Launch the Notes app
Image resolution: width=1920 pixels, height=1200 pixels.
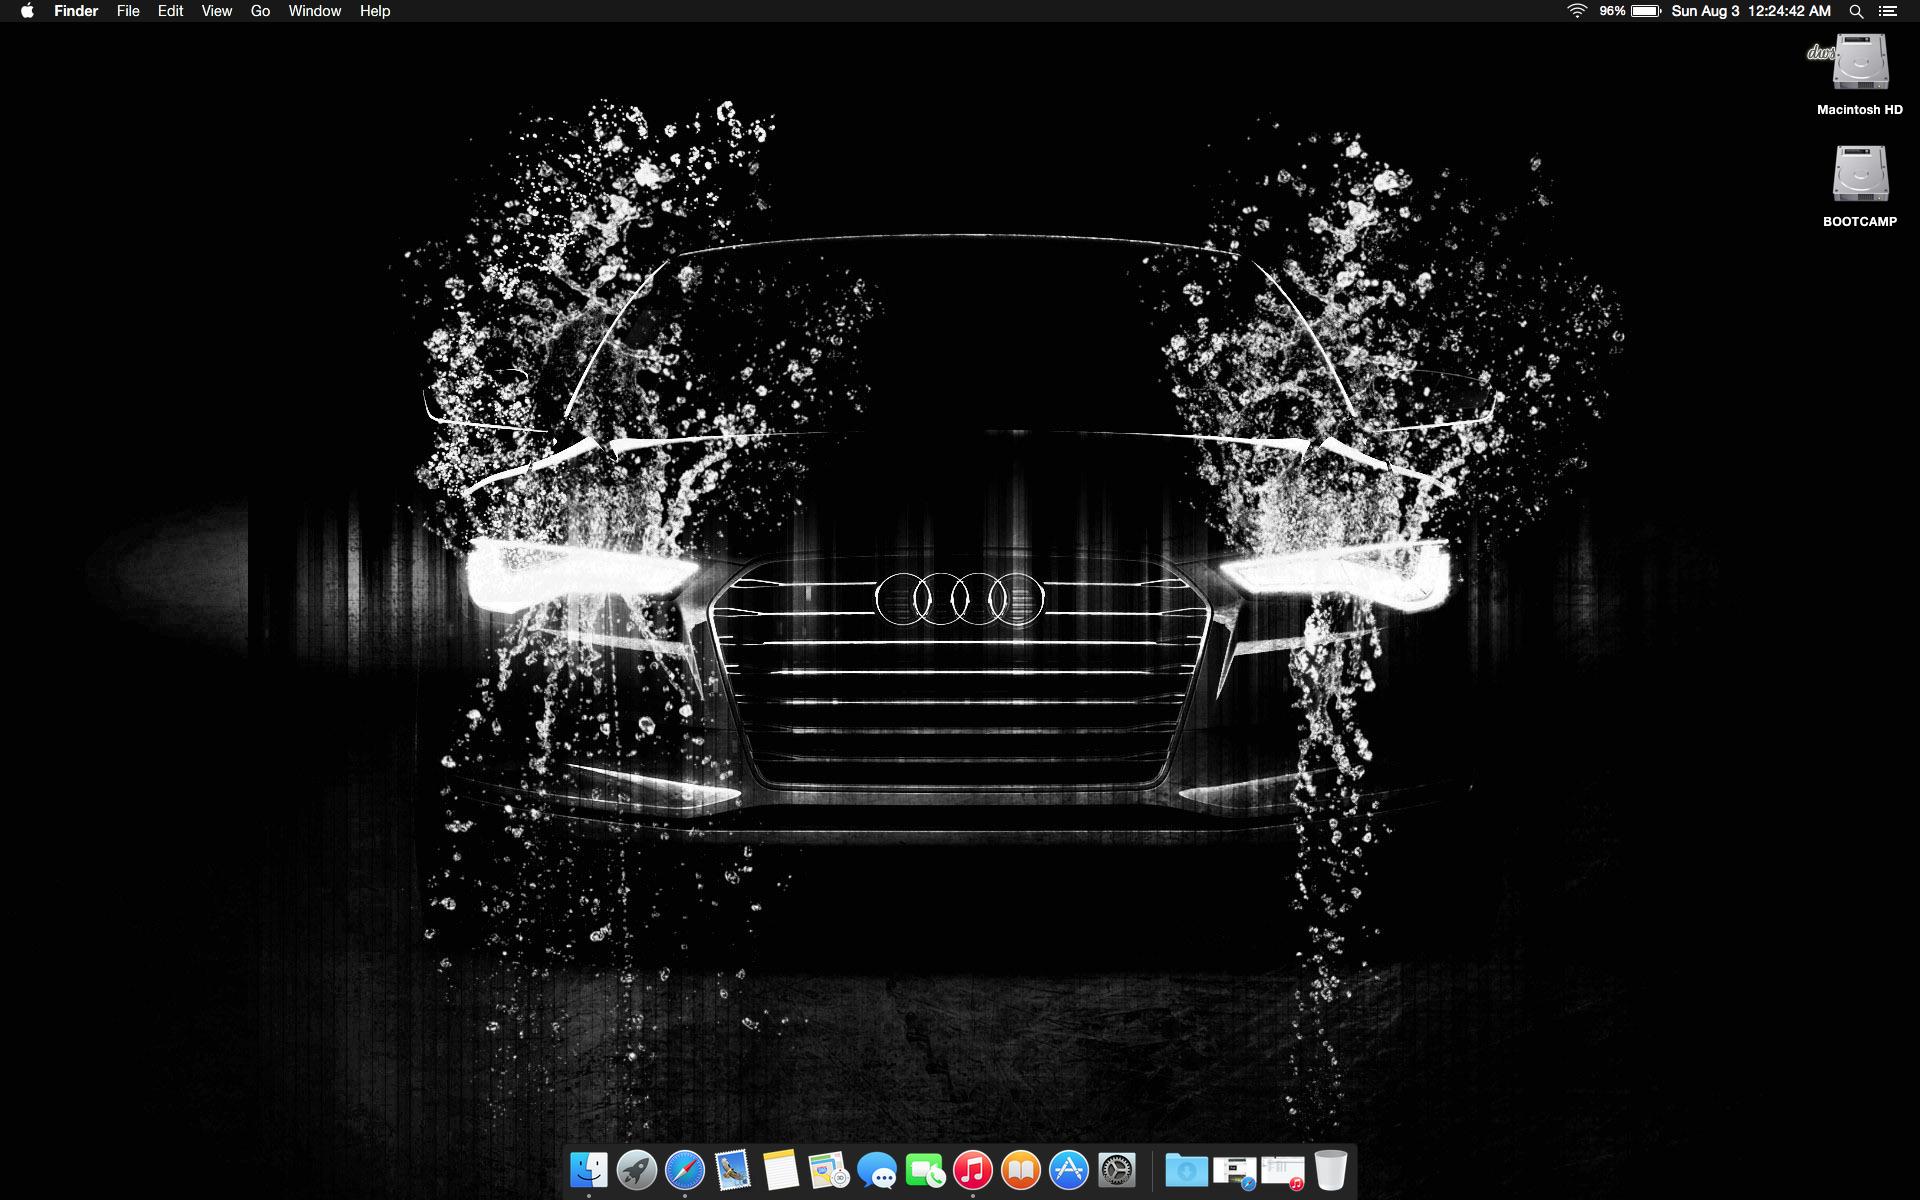tap(781, 1170)
